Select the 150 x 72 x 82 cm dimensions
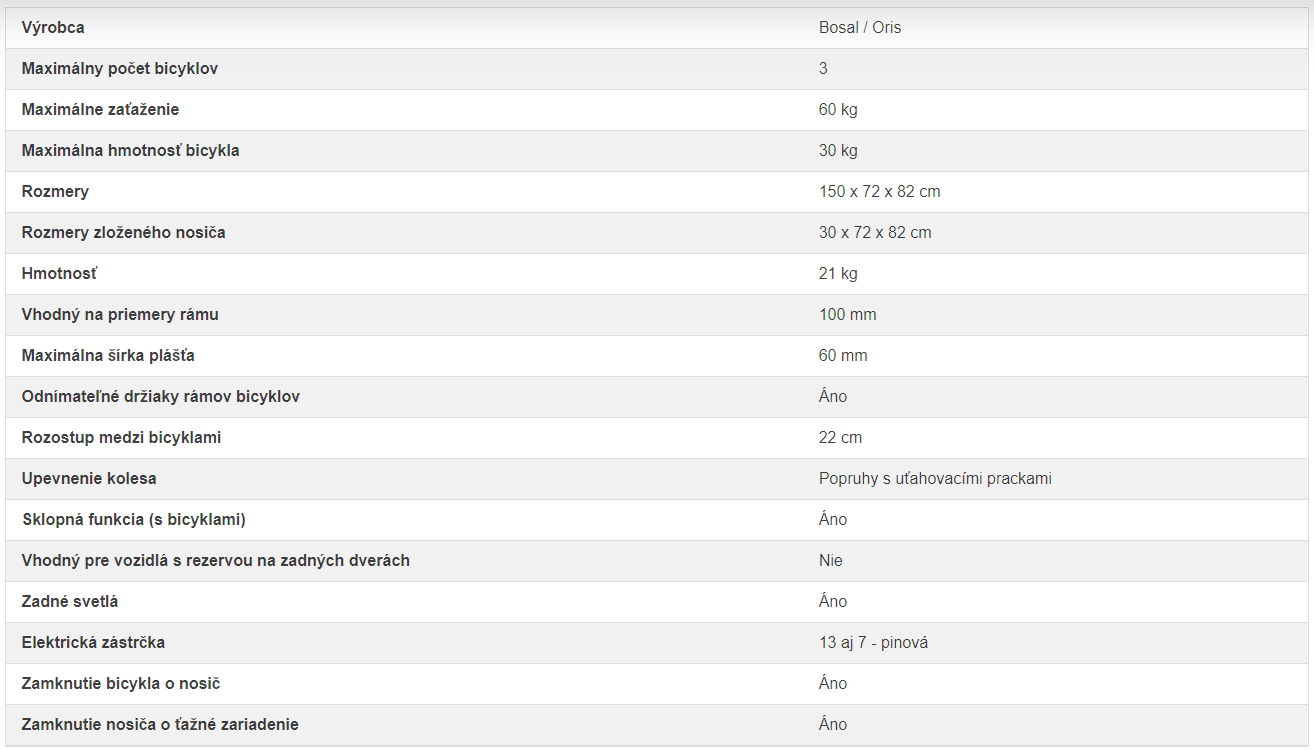 (x=880, y=192)
